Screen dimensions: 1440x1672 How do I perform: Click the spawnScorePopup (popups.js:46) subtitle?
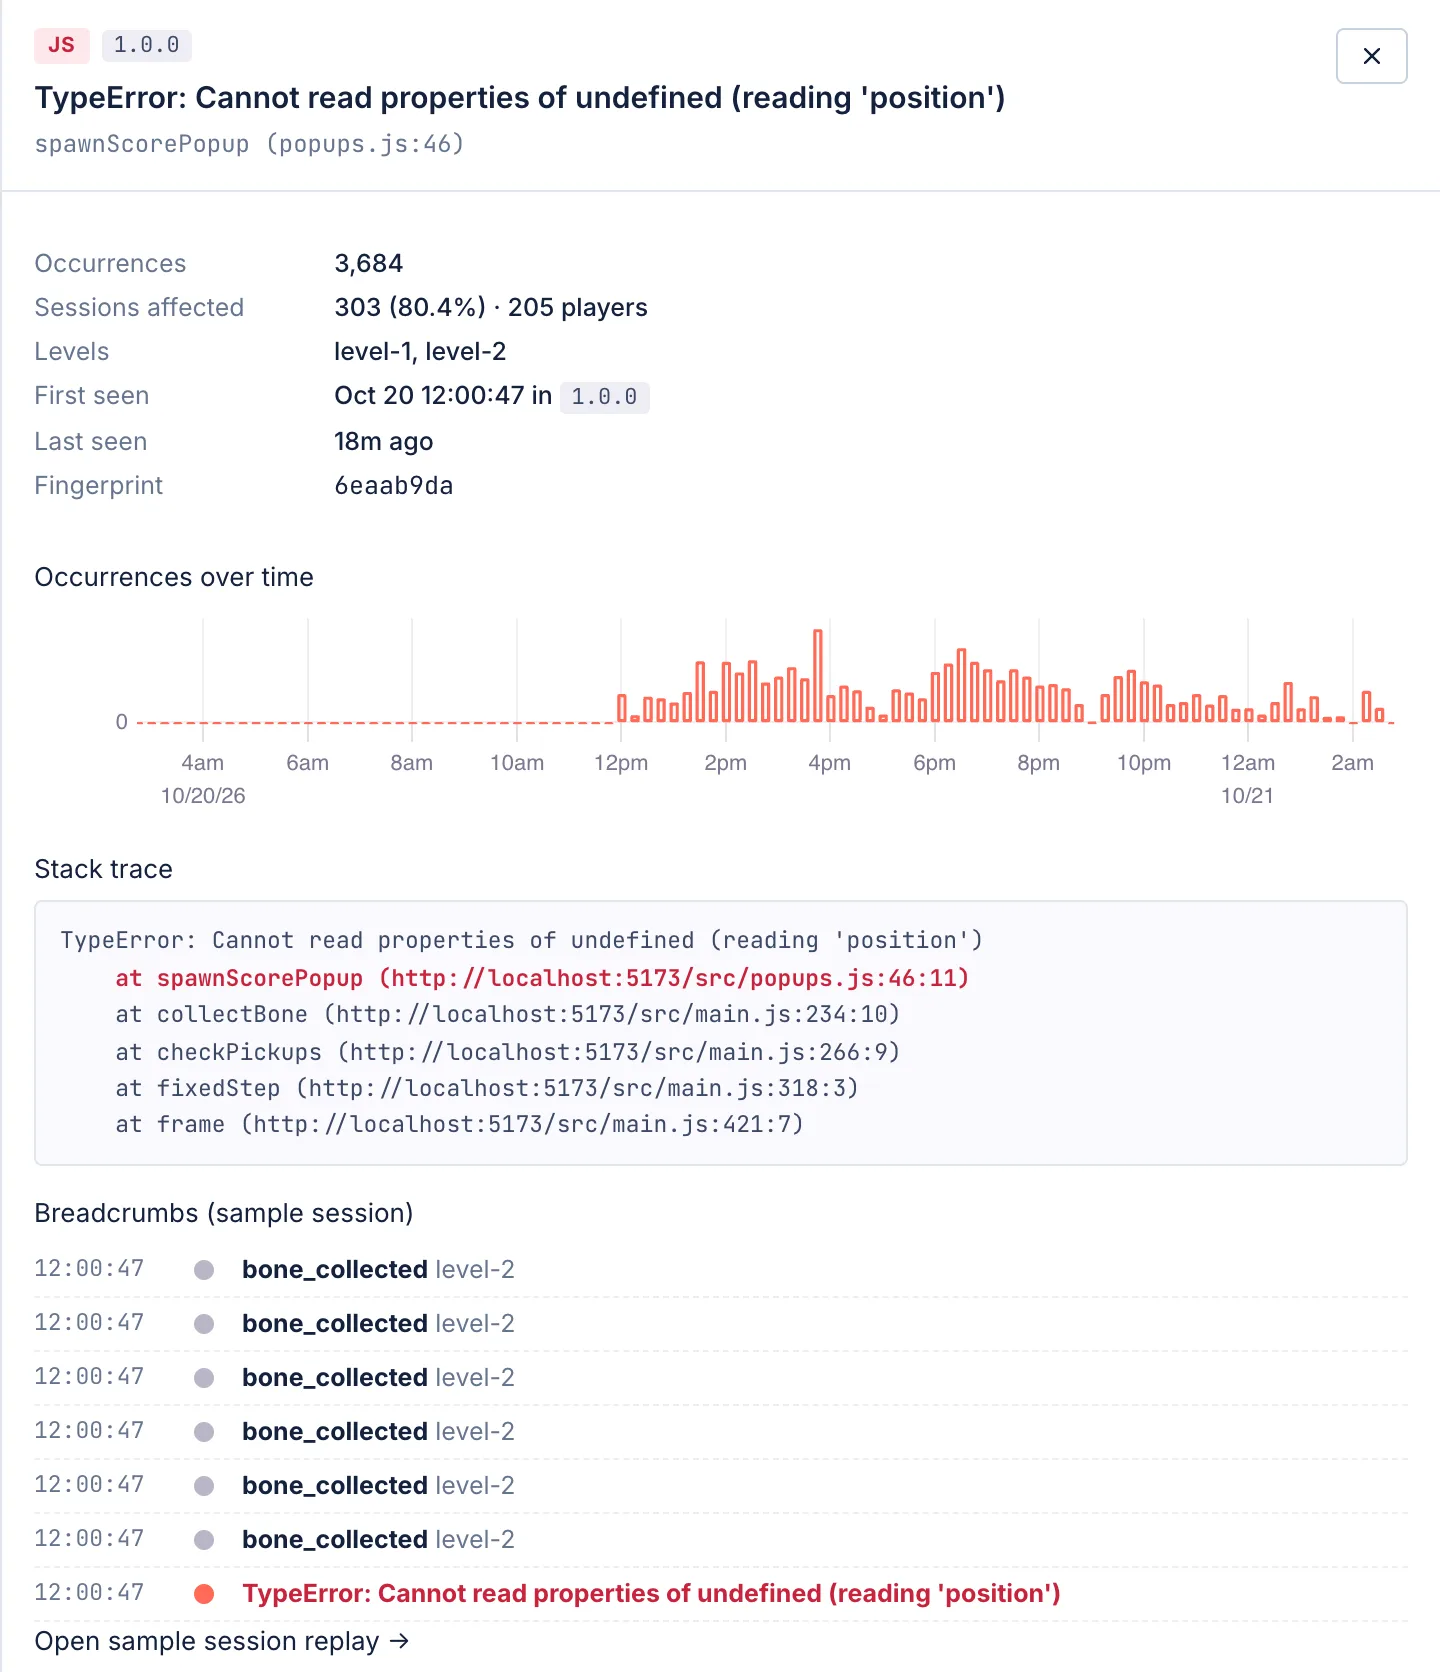tap(250, 144)
